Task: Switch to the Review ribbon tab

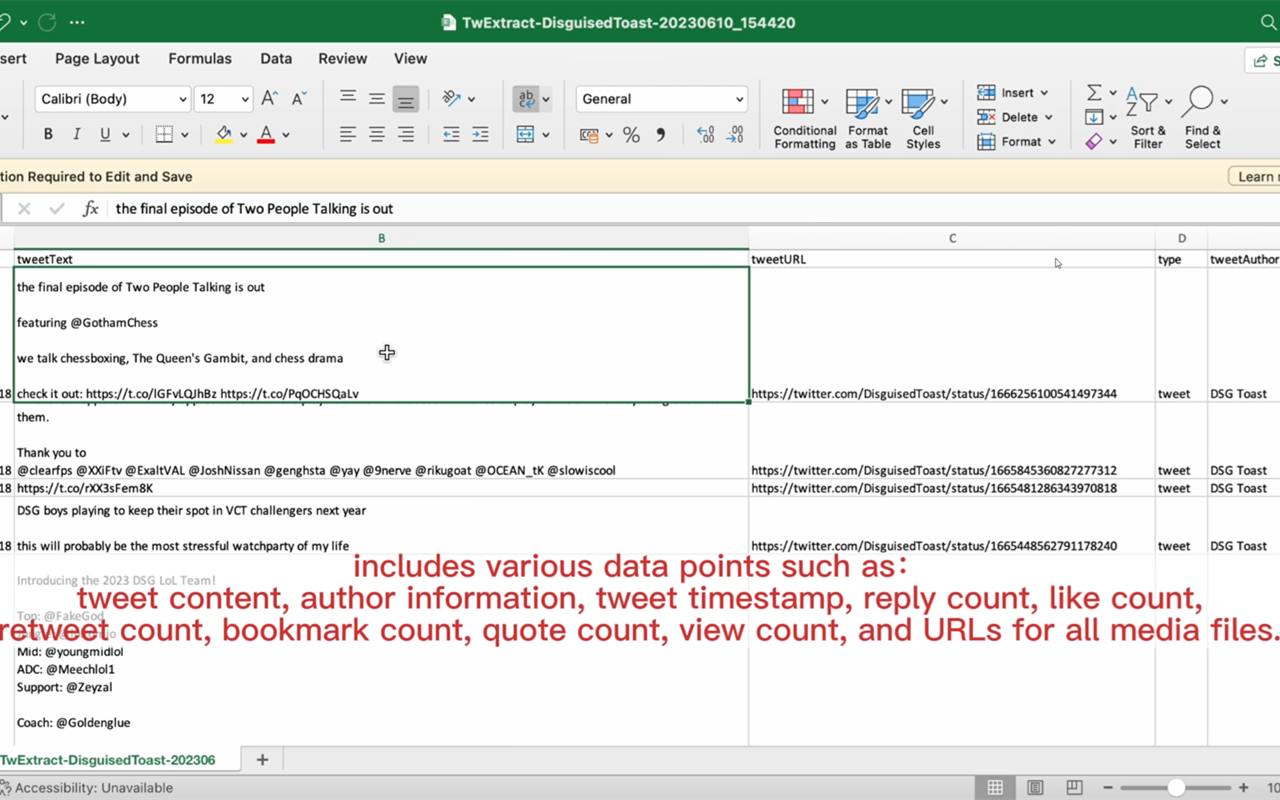Action: 342,58
